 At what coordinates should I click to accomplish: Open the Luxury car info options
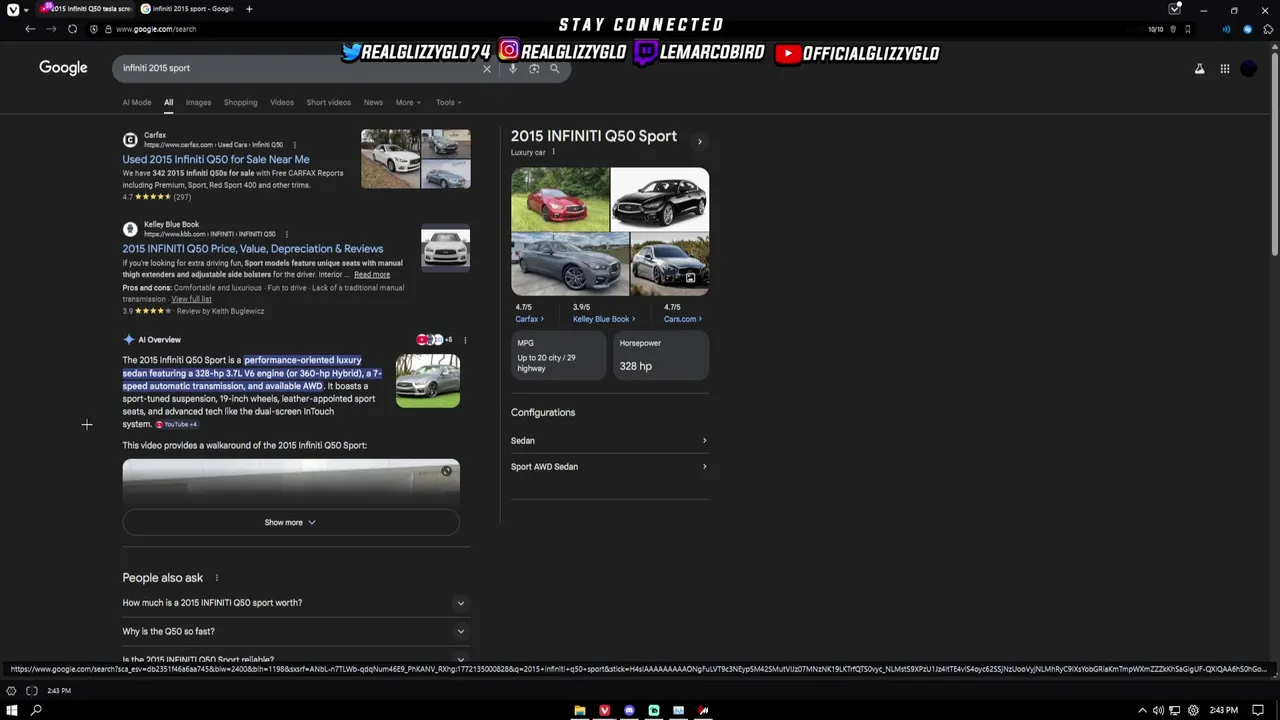point(553,152)
